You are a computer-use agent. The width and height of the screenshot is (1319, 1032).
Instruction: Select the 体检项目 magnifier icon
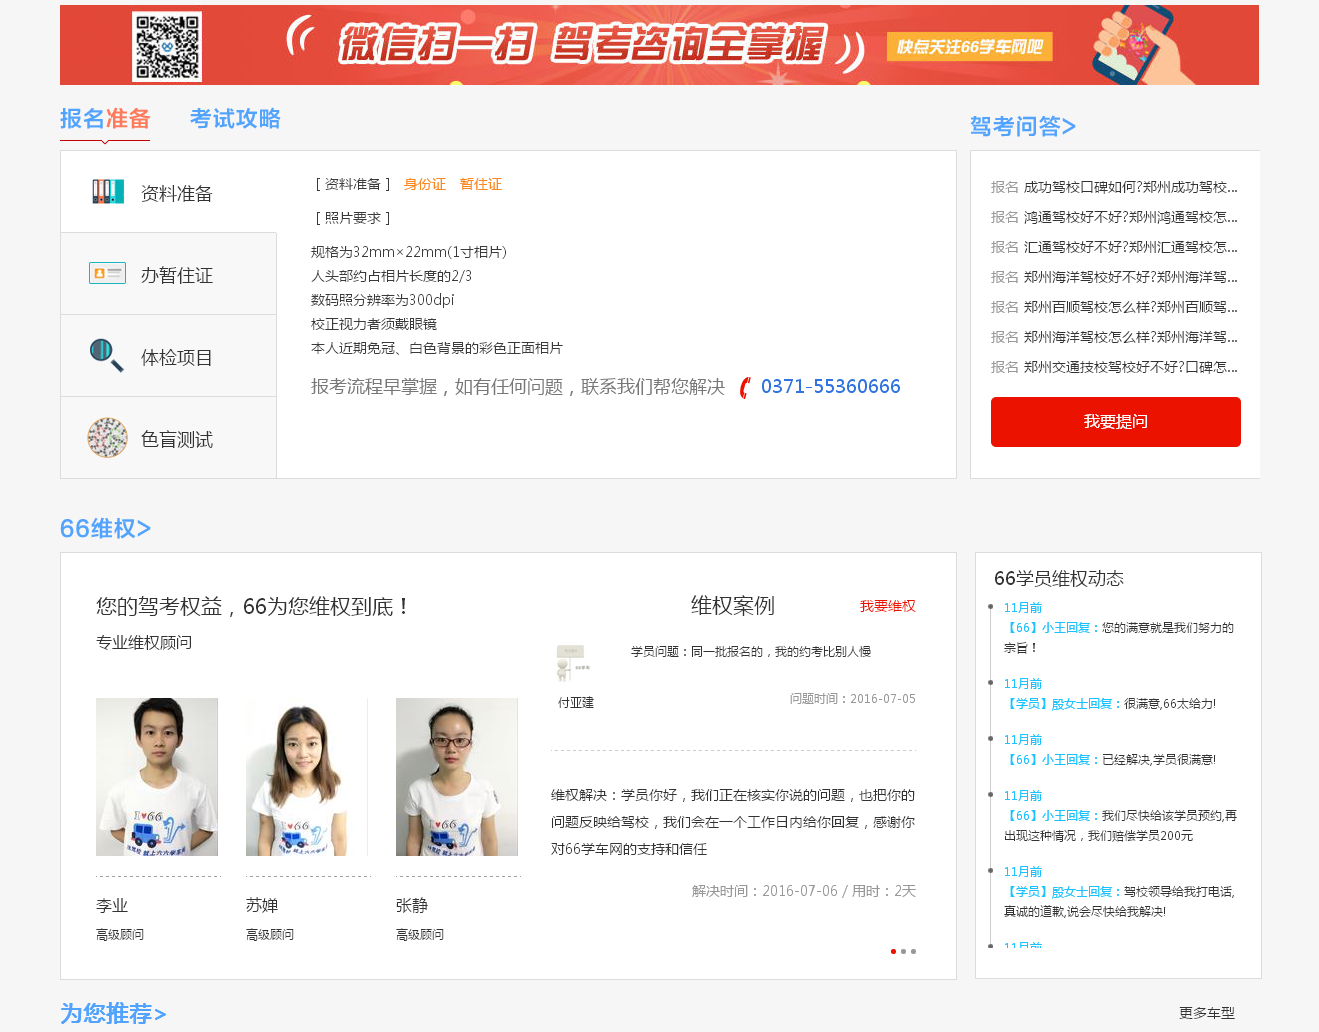(104, 354)
